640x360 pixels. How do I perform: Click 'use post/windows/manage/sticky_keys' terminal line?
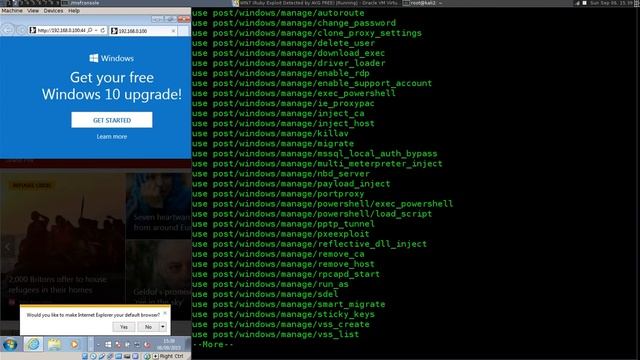[283, 314]
